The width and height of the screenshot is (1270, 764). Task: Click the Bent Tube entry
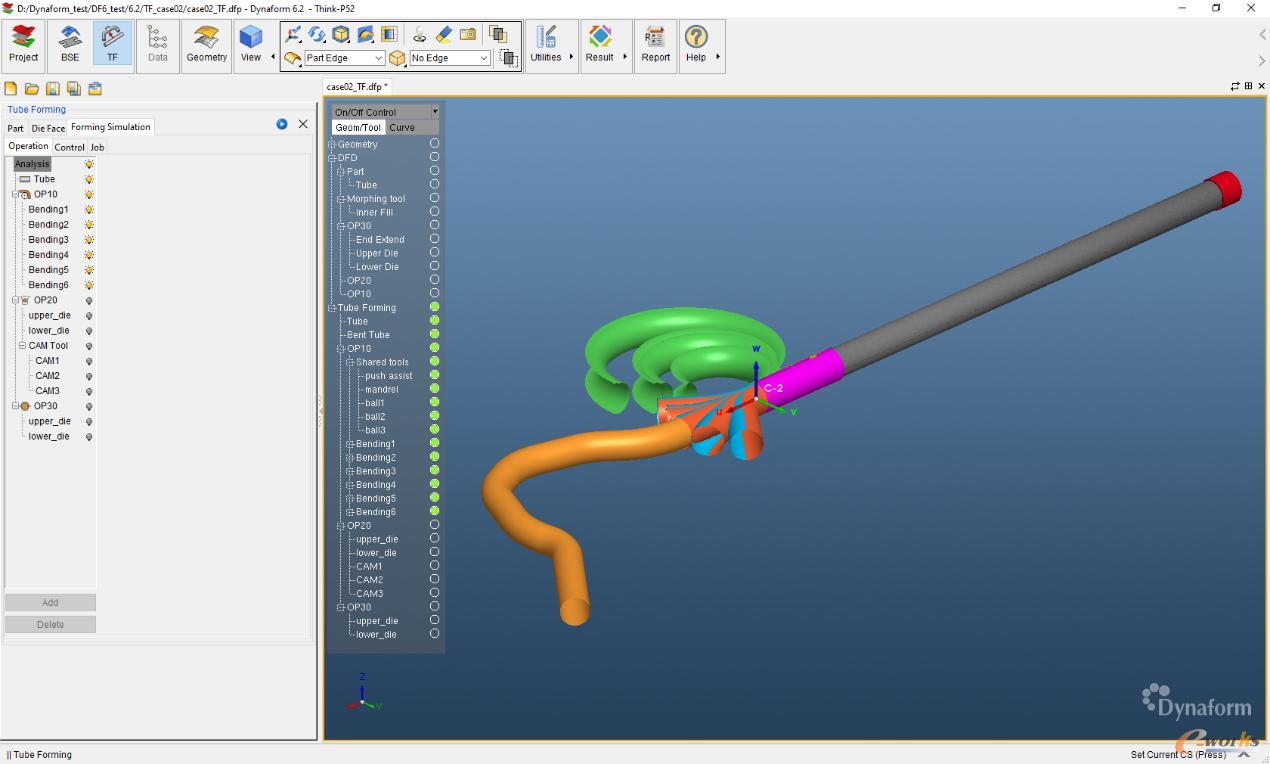point(368,335)
